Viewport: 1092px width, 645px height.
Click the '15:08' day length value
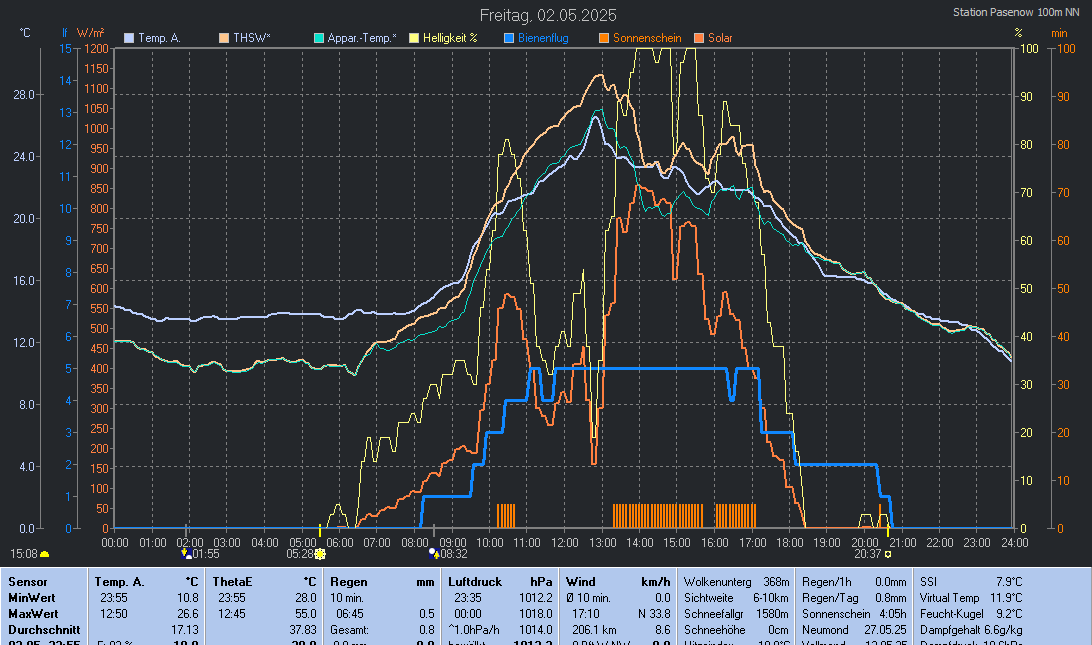coord(24,554)
